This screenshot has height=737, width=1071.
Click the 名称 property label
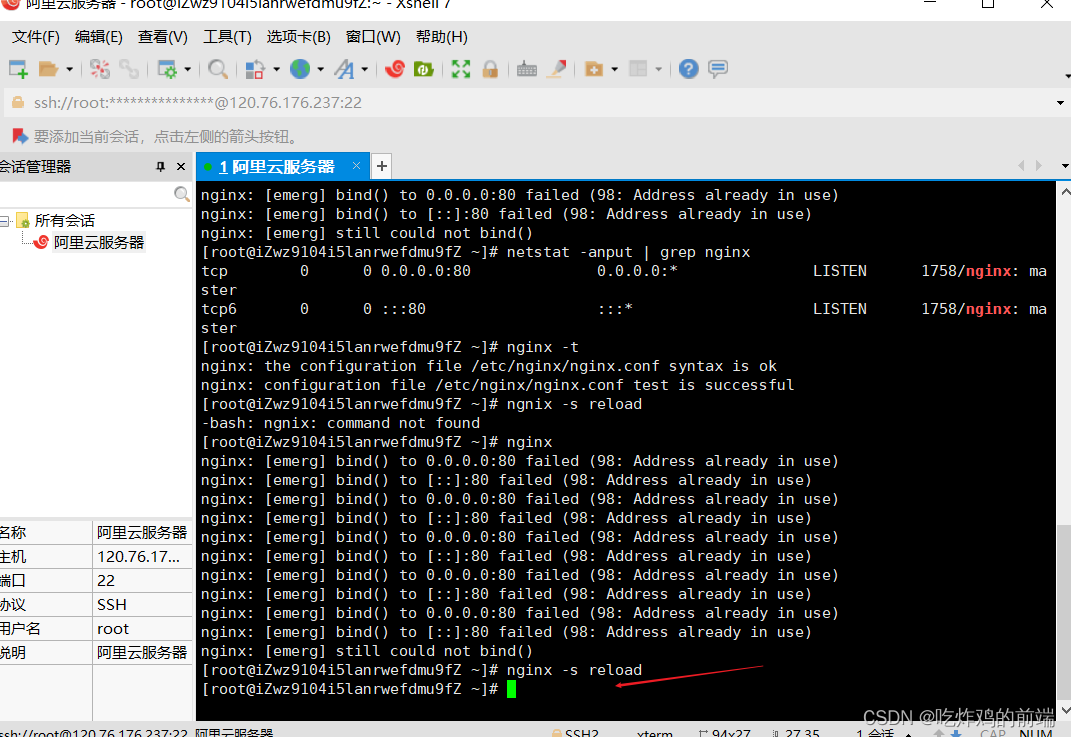pyautogui.click(x=14, y=533)
